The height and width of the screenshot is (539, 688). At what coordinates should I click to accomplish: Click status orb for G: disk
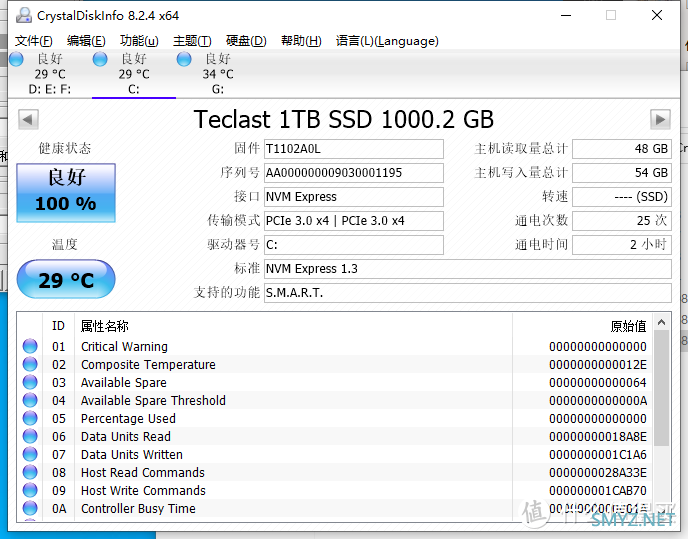(184, 59)
